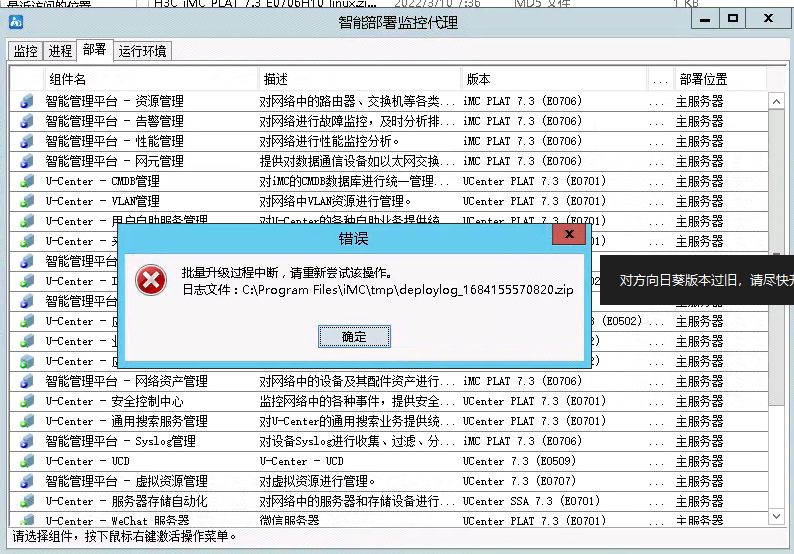Click icon of 网络资产管理 component row
Image resolution: width=794 pixels, height=554 pixels.
(27, 381)
